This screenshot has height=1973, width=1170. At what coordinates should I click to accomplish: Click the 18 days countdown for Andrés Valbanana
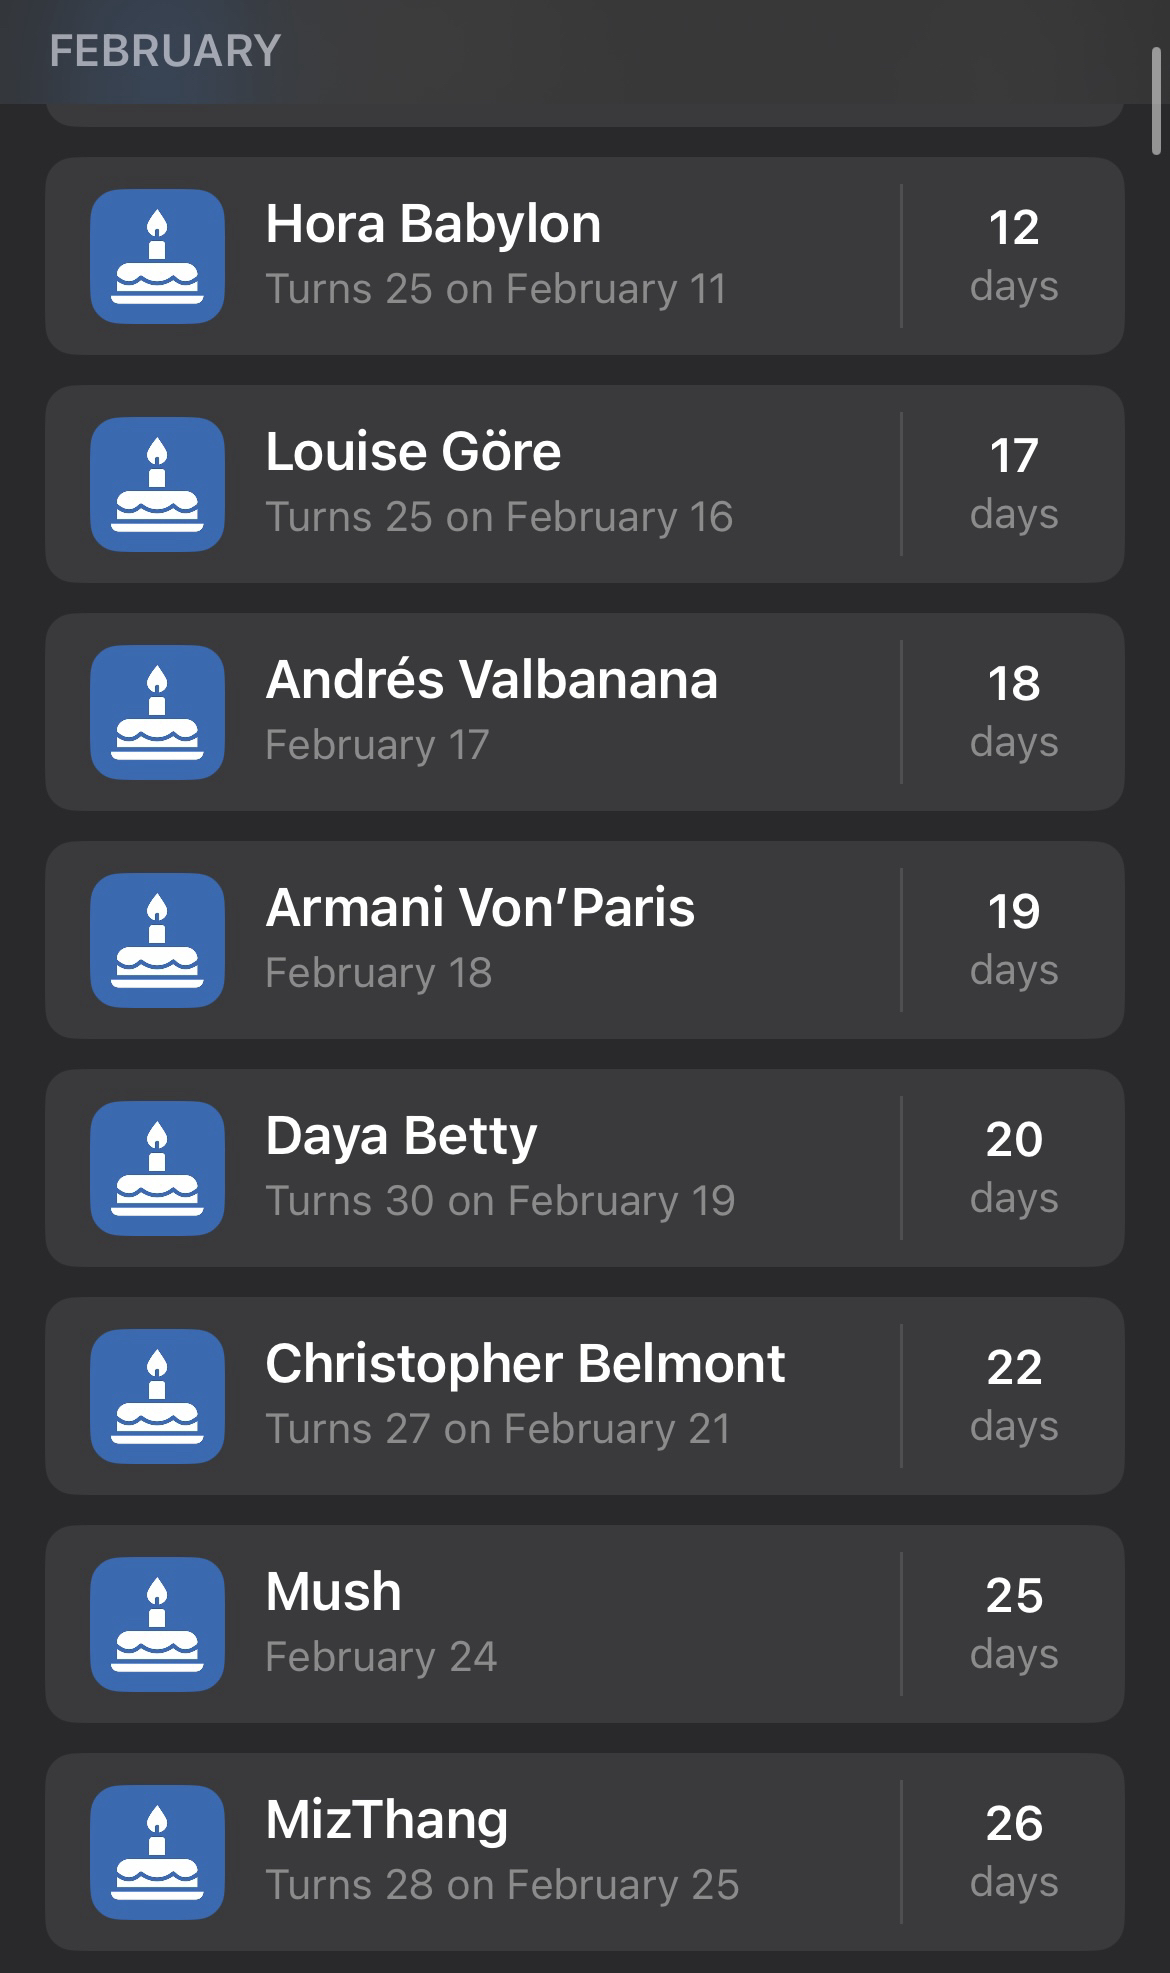point(1013,711)
